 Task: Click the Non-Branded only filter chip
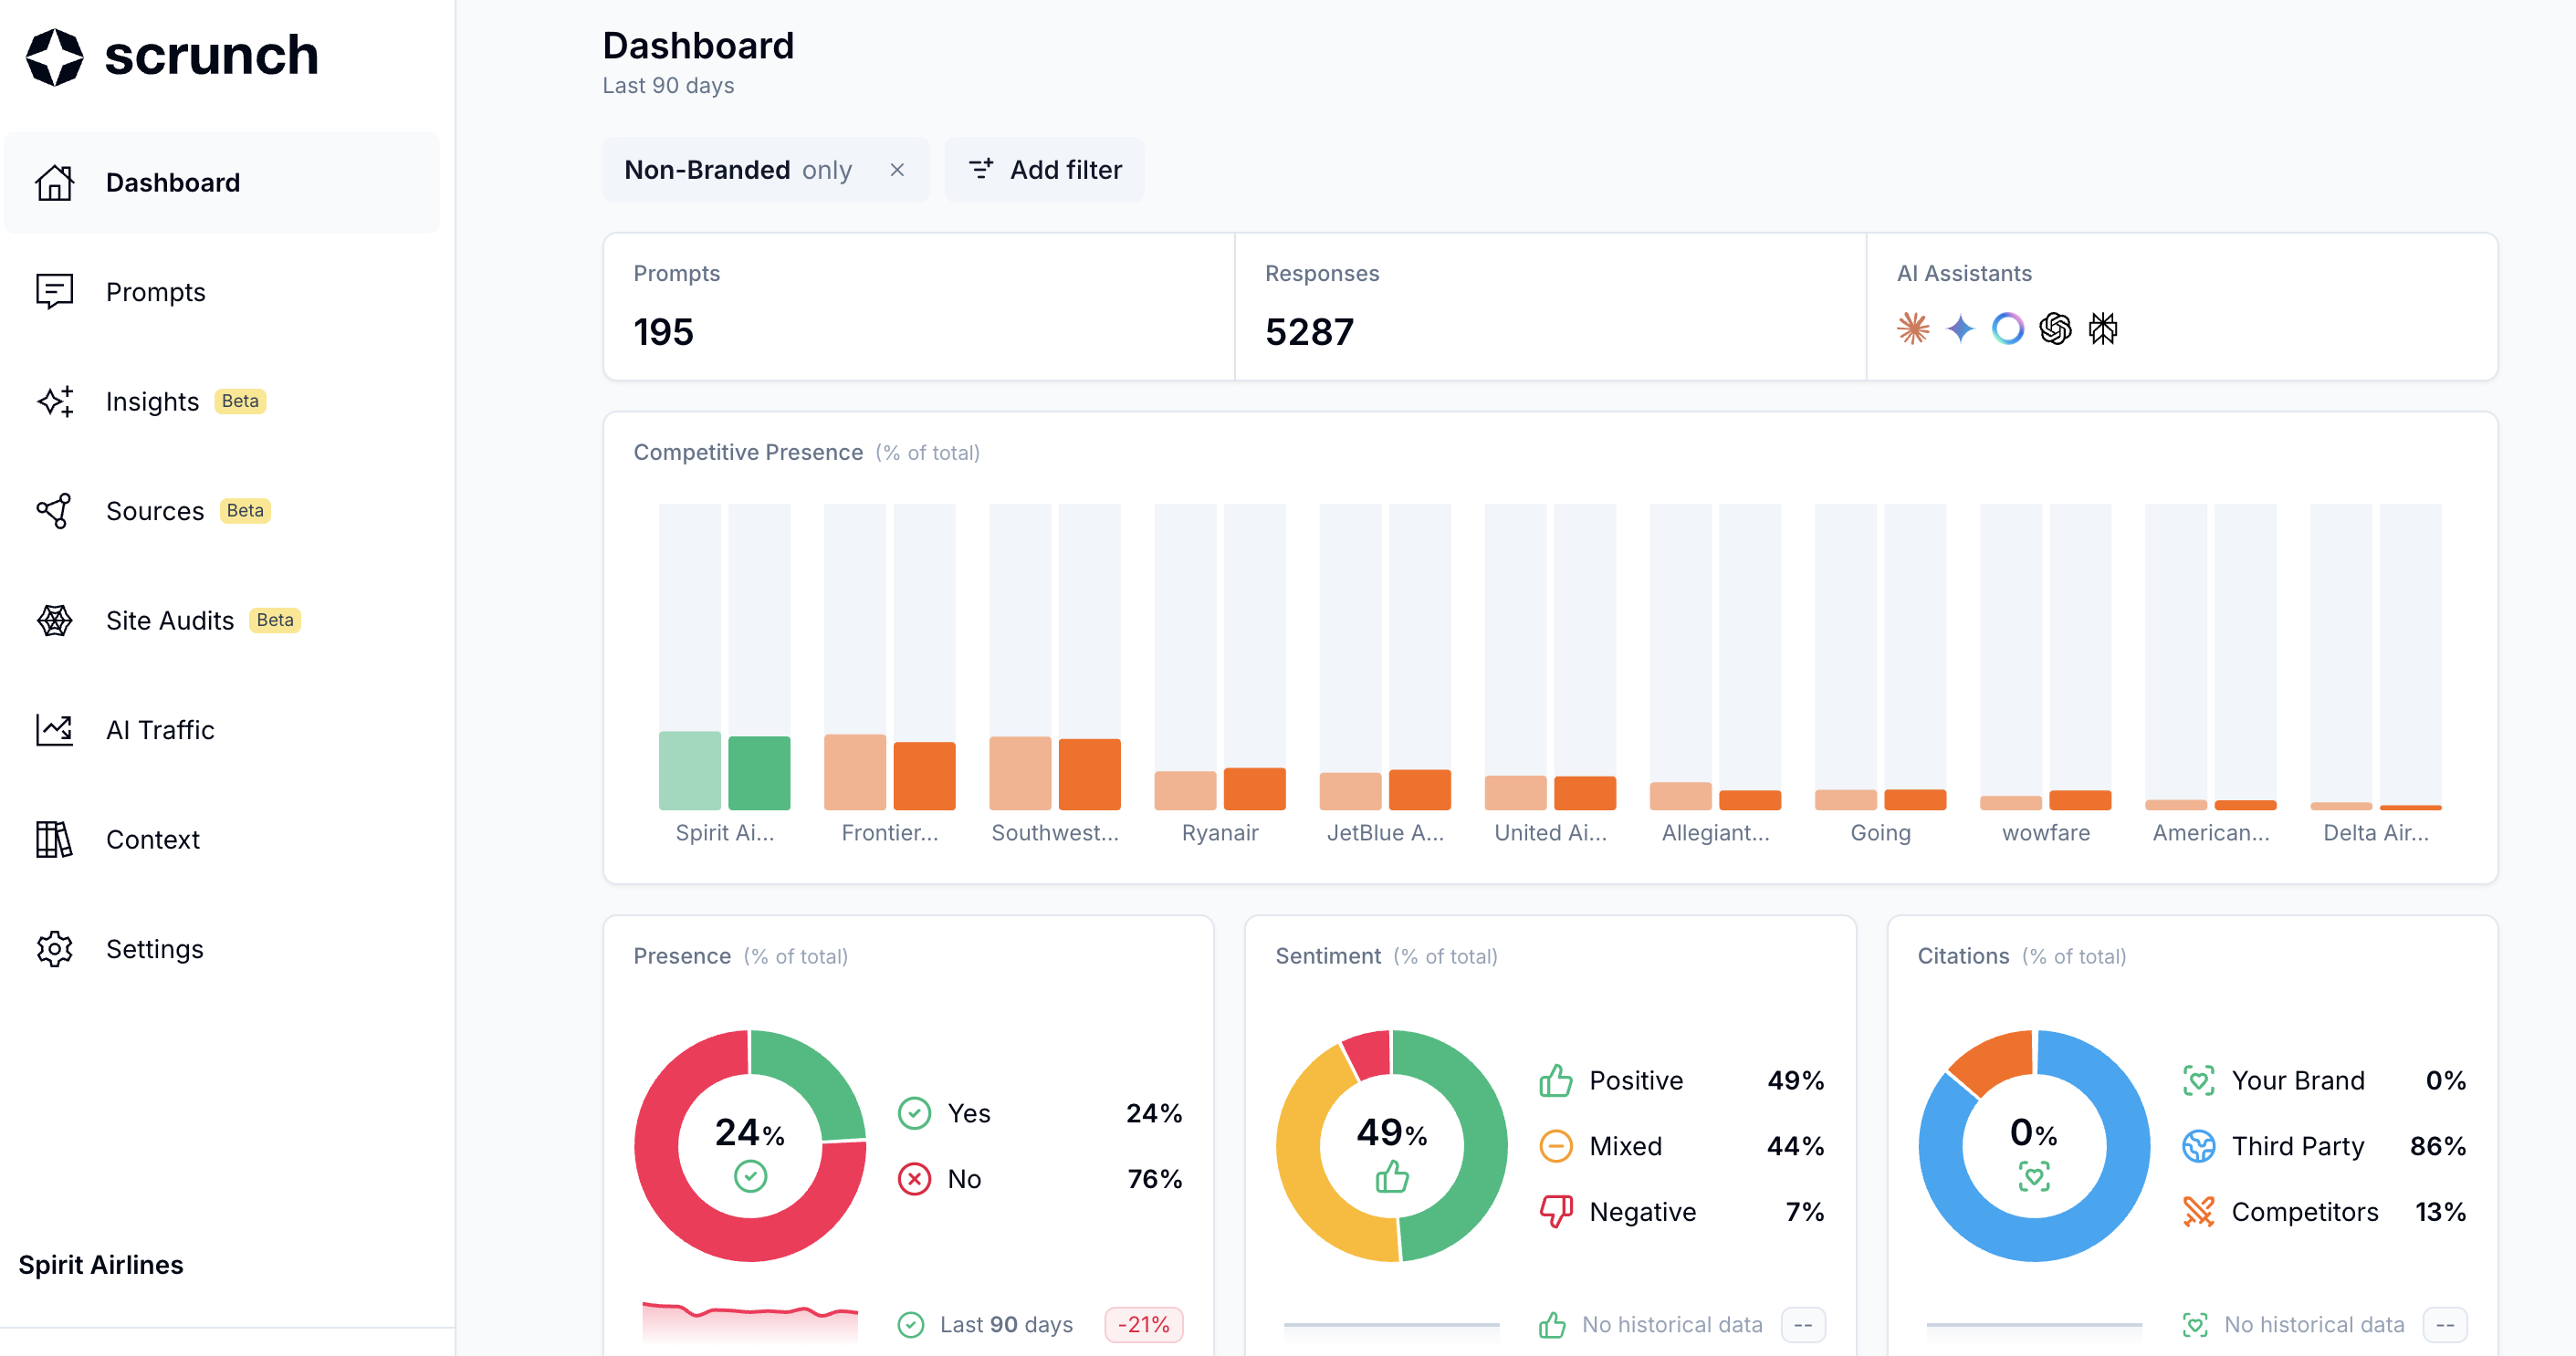pyautogui.click(x=738, y=170)
